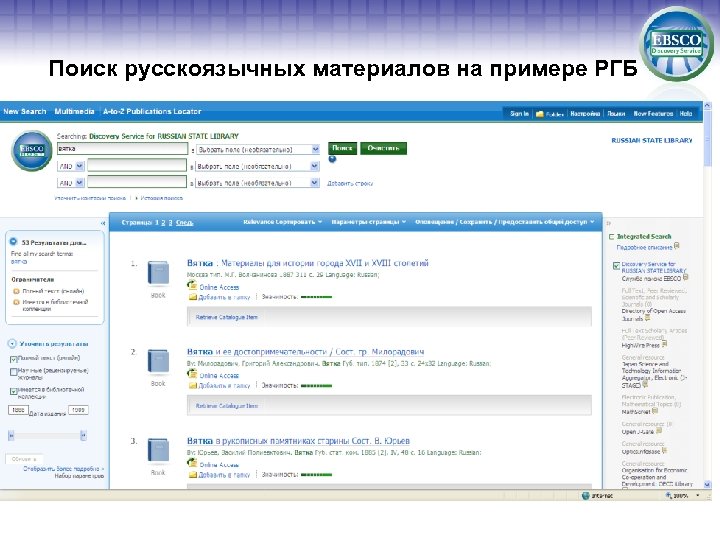Open New Features in top bar
Screen dimensions: 720x540
(x=653, y=113)
